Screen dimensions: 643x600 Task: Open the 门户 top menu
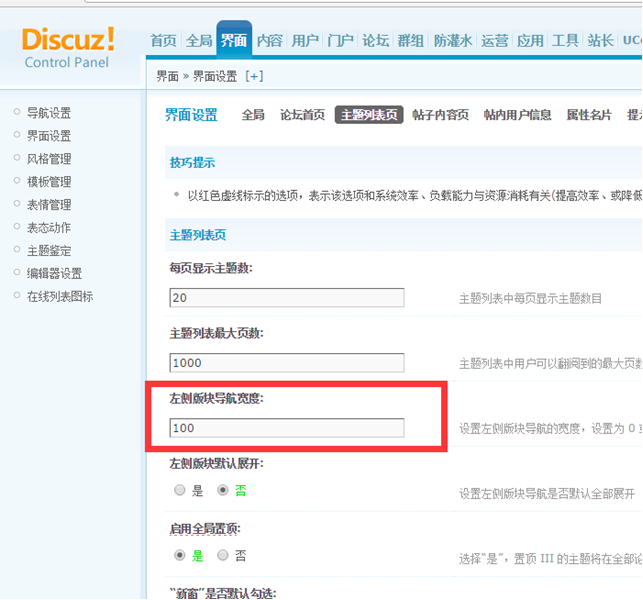tap(340, 41)
